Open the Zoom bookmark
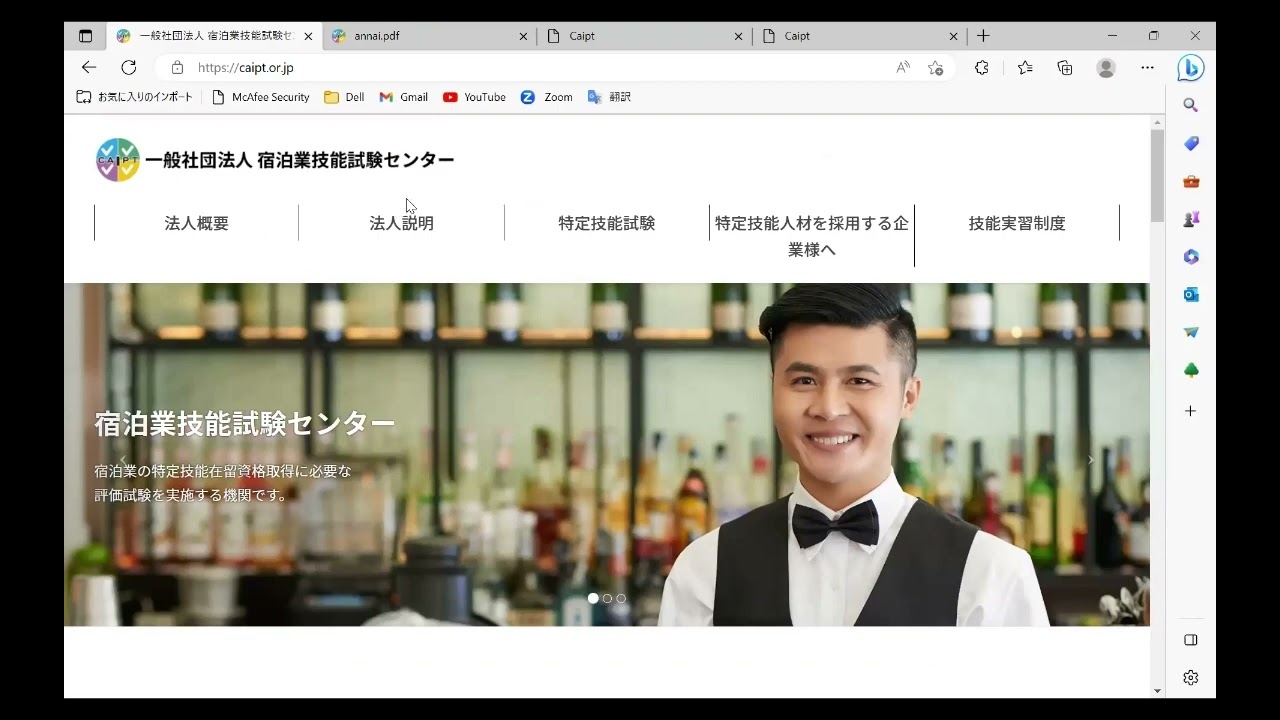 547,97
